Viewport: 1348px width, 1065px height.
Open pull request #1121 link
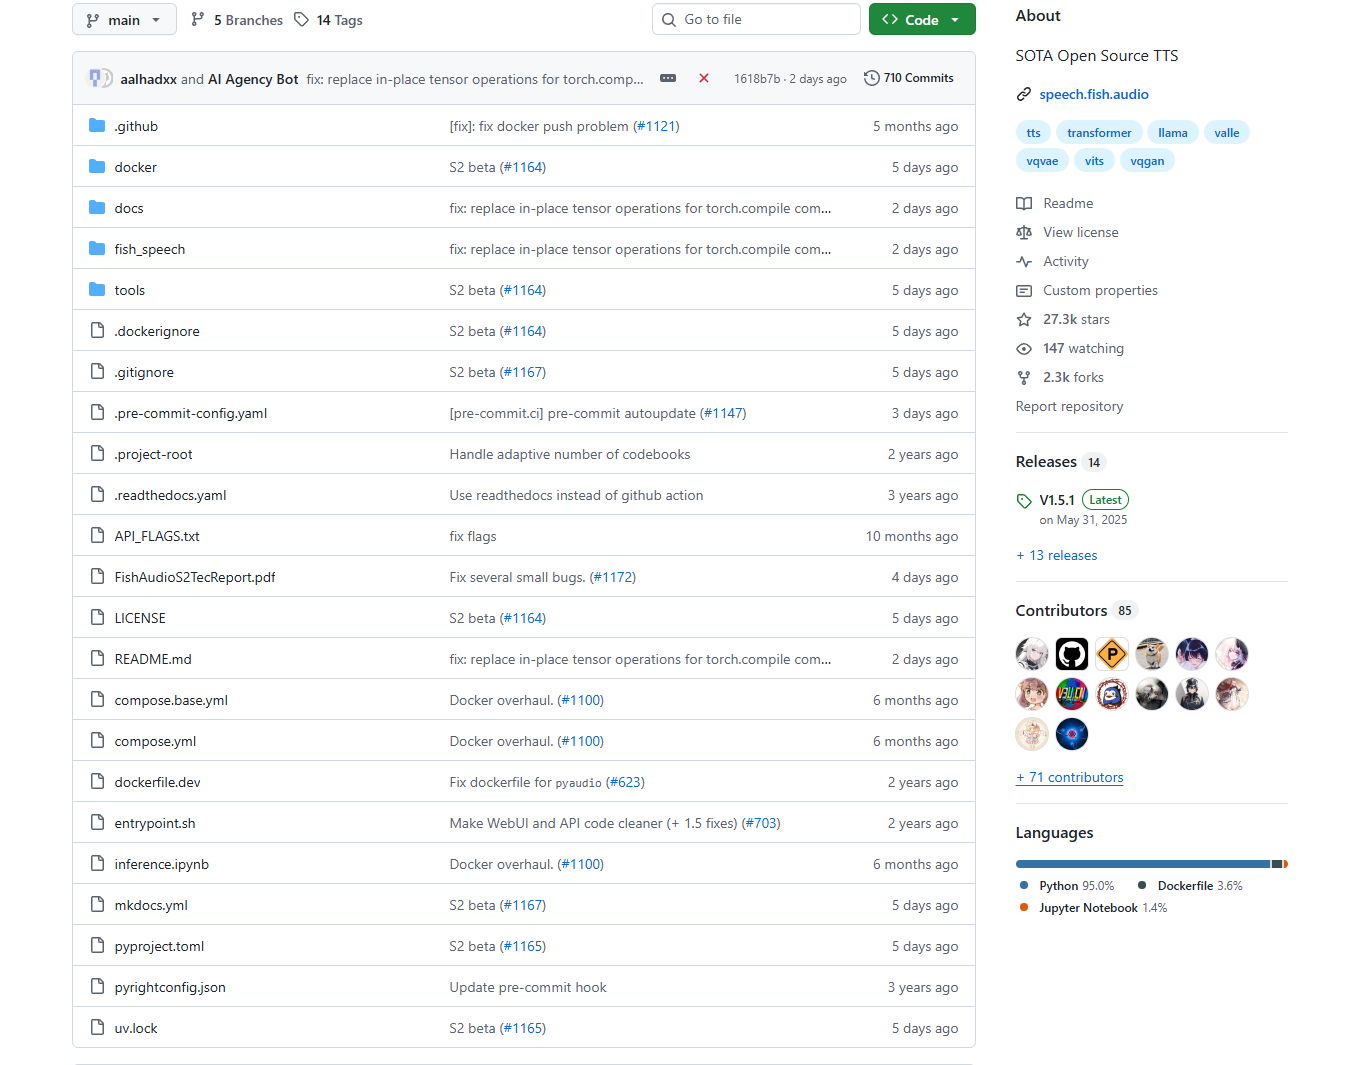coord(656,126)
